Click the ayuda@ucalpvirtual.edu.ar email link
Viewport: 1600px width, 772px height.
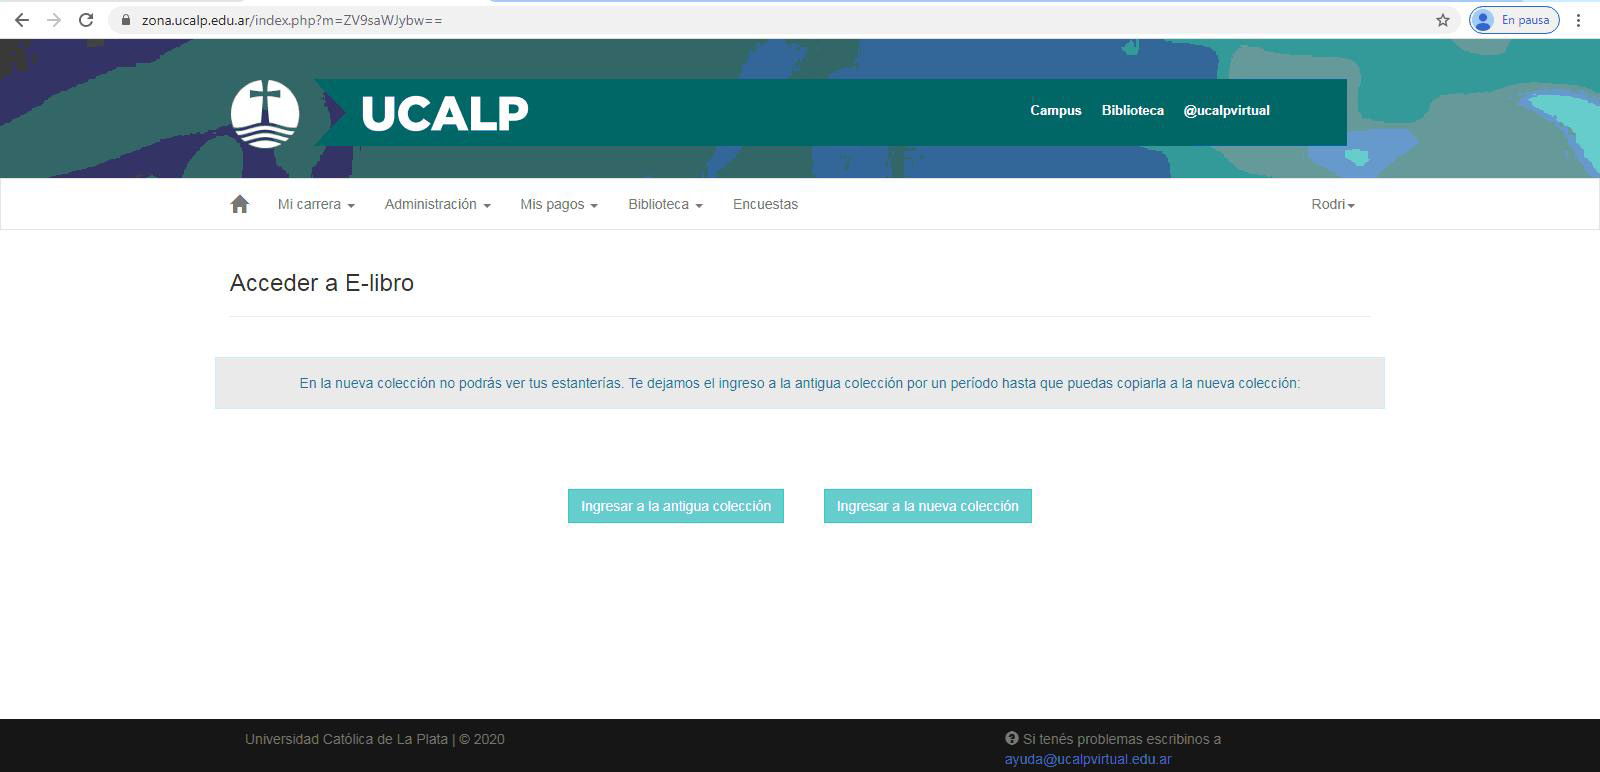(1087, 759)
